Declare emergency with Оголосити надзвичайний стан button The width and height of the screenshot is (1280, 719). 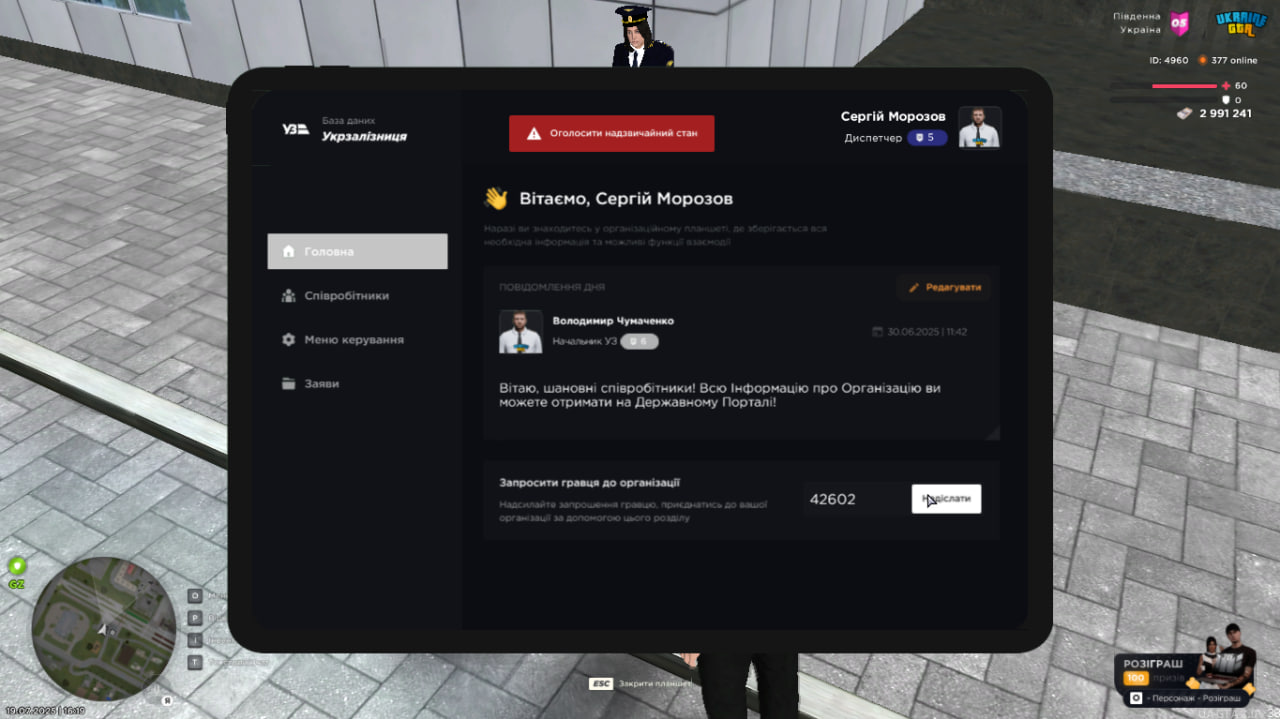pyautogui.click(x=611, y=133)
